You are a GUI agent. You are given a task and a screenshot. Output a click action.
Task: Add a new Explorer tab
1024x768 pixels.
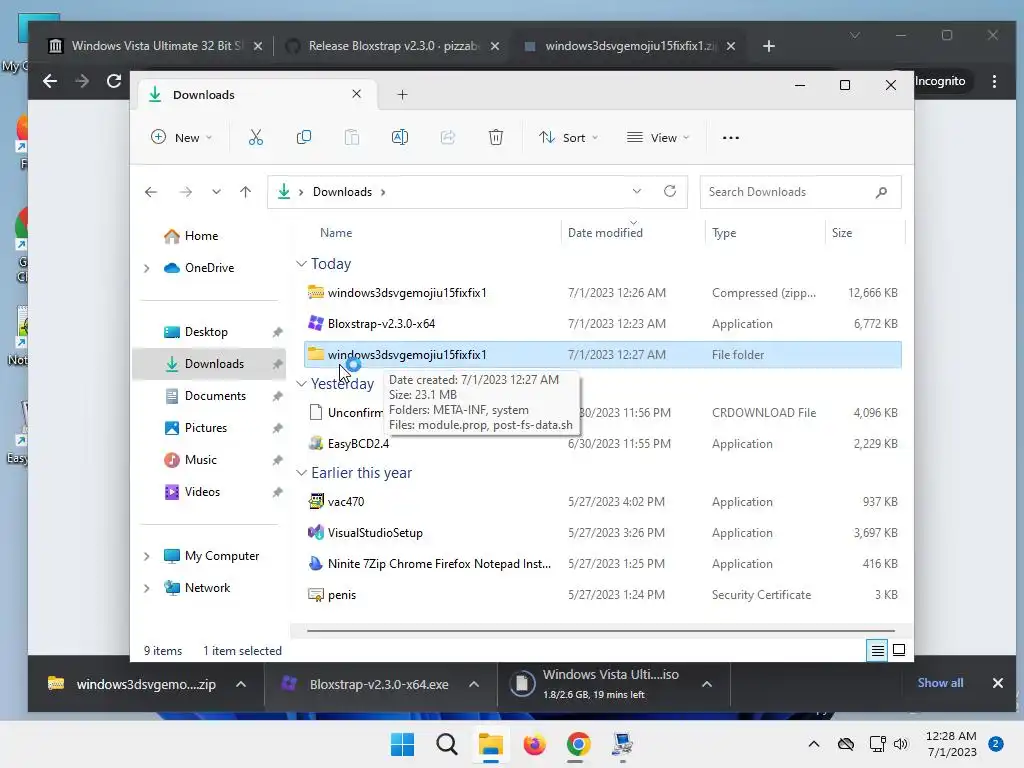click(x=402, y=95)
